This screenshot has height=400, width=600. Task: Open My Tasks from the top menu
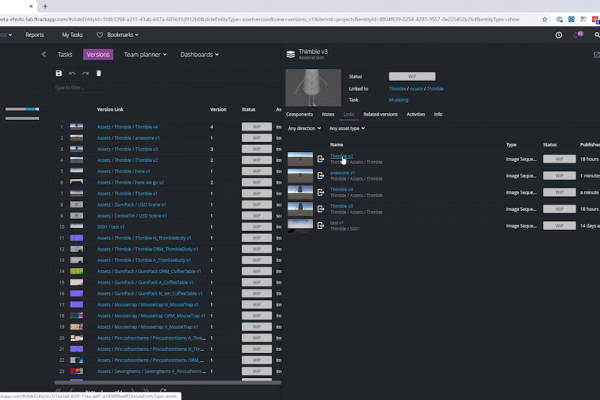(72, 35)
